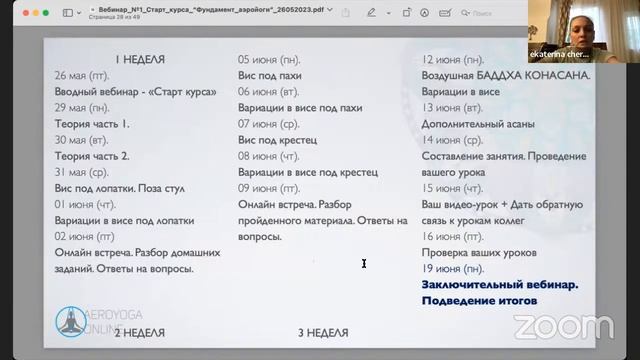The height and width of the screenshot is (360, 640).
Task: Click the text "Воздушная БАДДХА КОНАСАНА."
Action: tap(506, 76)
